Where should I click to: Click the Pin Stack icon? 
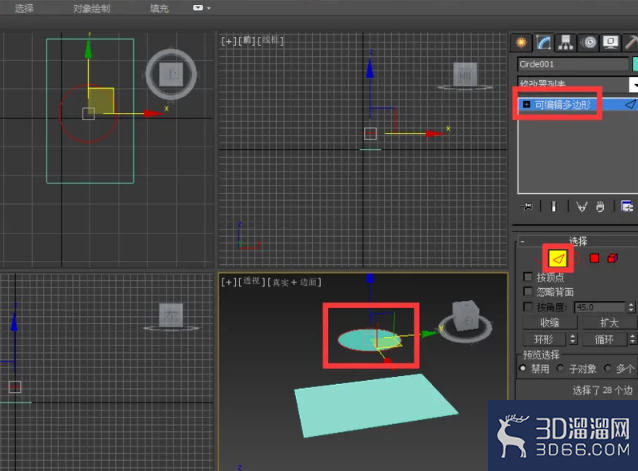coord(526,207)
